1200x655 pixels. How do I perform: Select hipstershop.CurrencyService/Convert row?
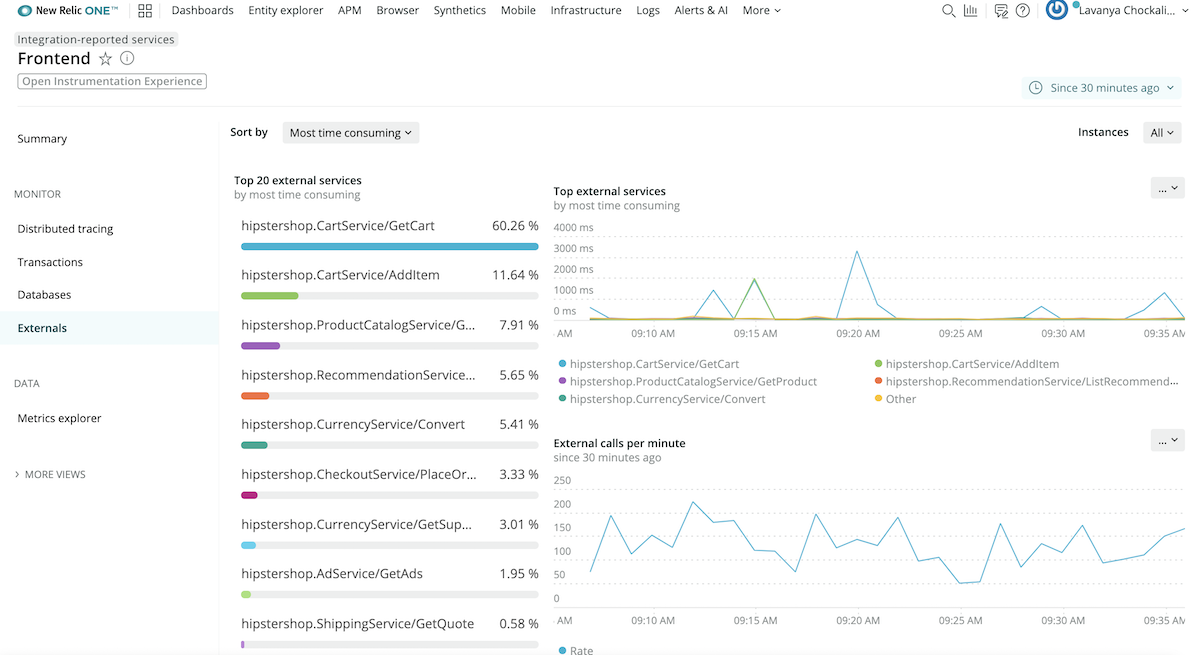point(390,433)
